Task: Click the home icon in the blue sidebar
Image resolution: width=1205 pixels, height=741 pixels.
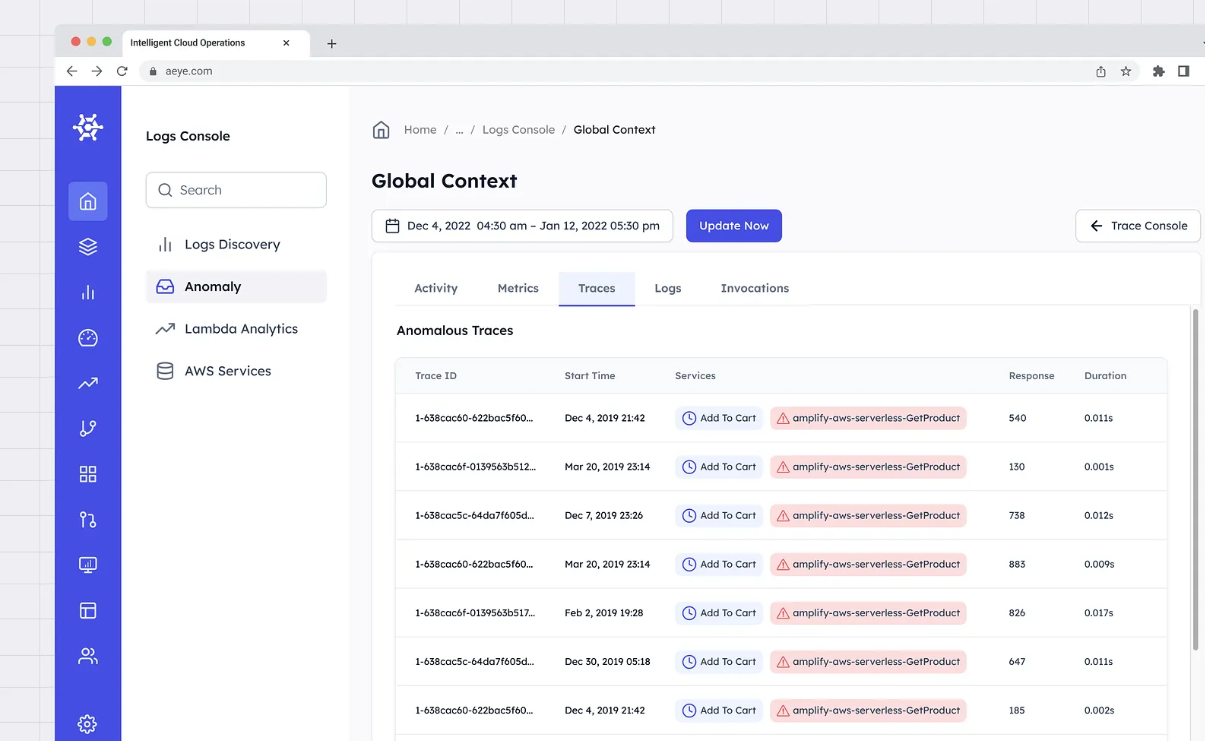Action: tap(88, 202)
